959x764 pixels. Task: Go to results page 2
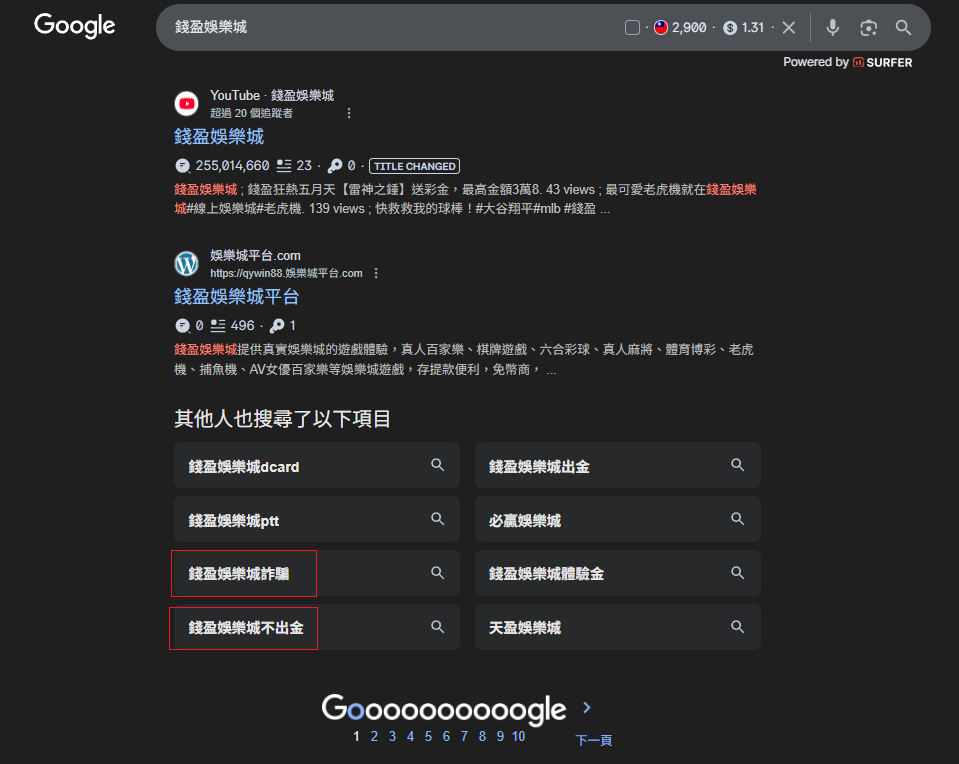point(374,736)
